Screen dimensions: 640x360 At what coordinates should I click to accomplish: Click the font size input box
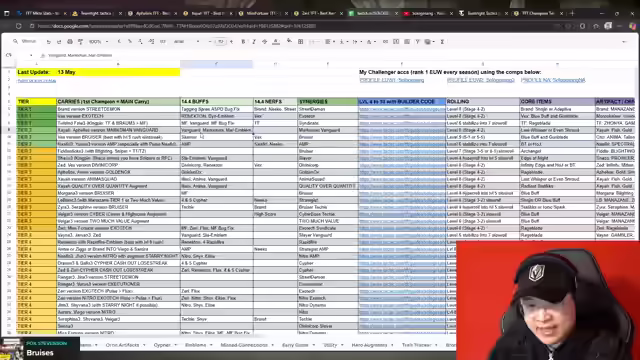pos(220,42)
